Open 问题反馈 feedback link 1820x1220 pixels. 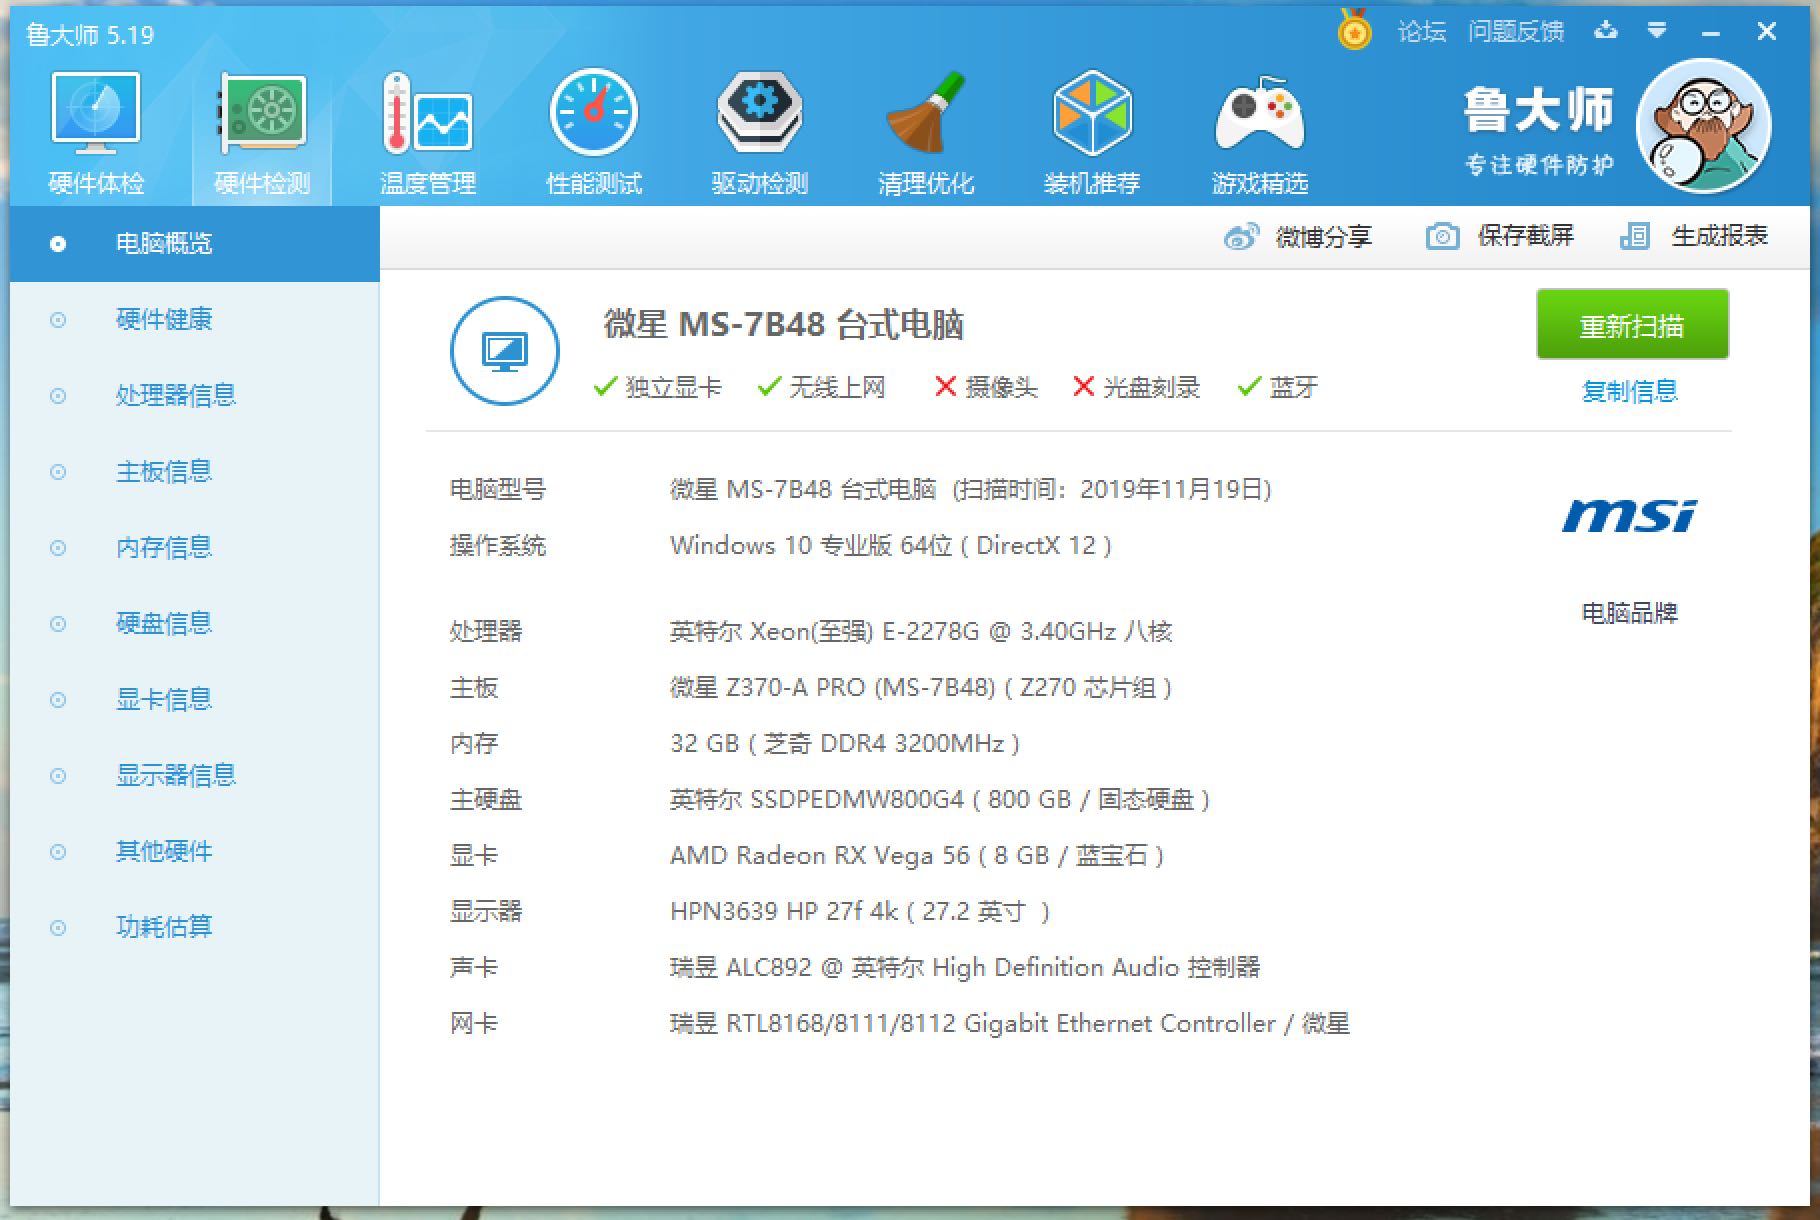click(1516, 32)
